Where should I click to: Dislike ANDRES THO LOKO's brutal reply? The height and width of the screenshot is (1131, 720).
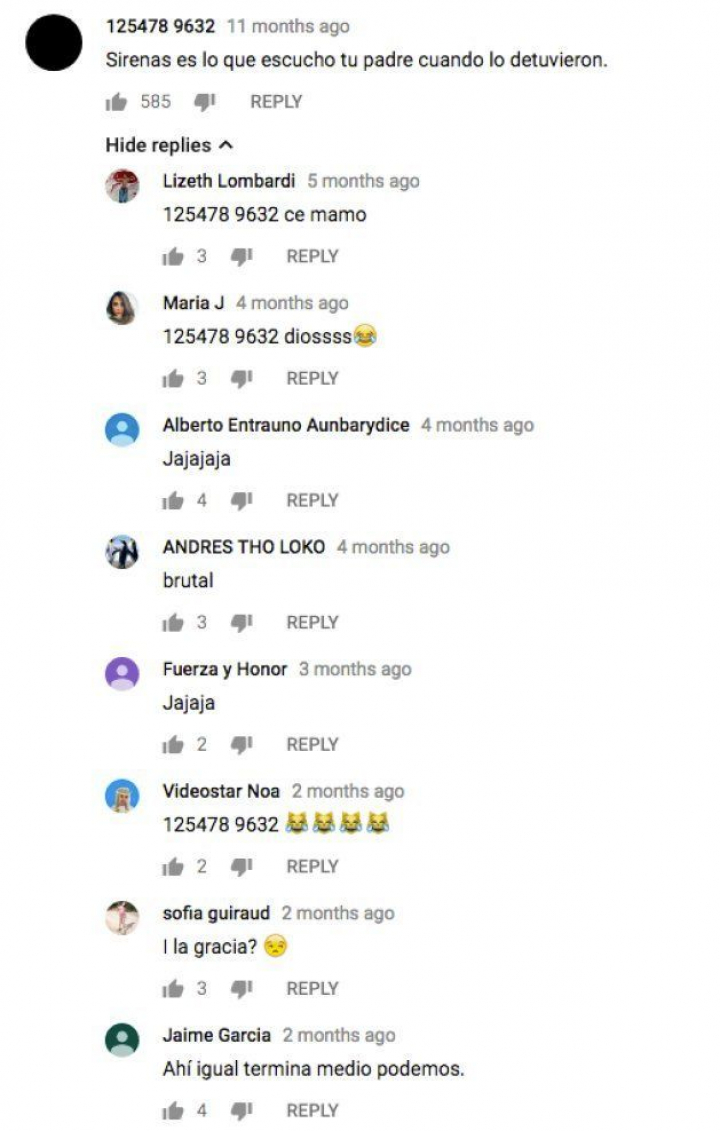tap(241, 622)
